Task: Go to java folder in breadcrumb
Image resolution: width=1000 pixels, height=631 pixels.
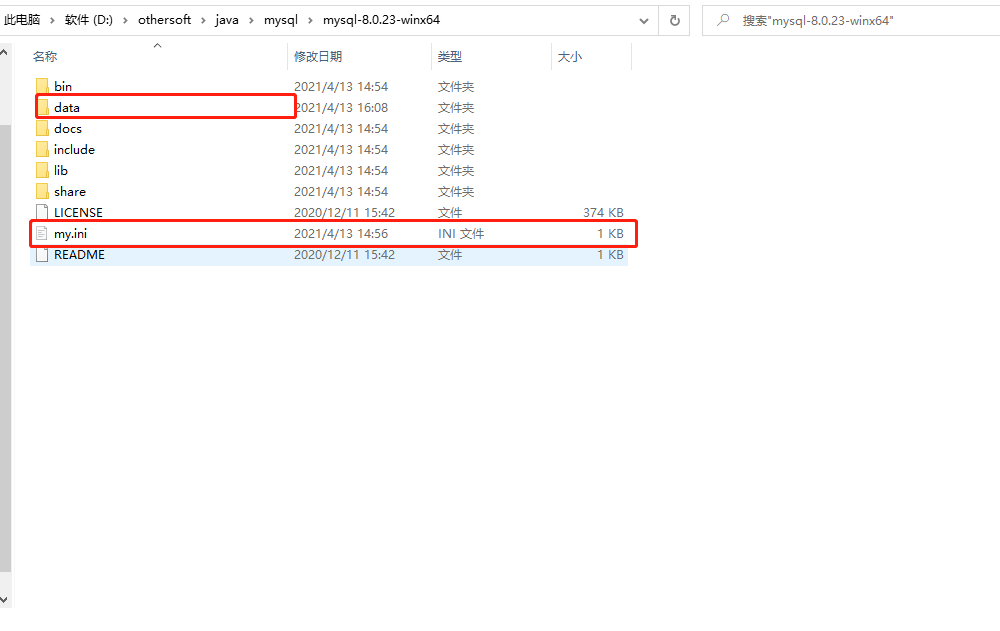Action: point(227,20)
